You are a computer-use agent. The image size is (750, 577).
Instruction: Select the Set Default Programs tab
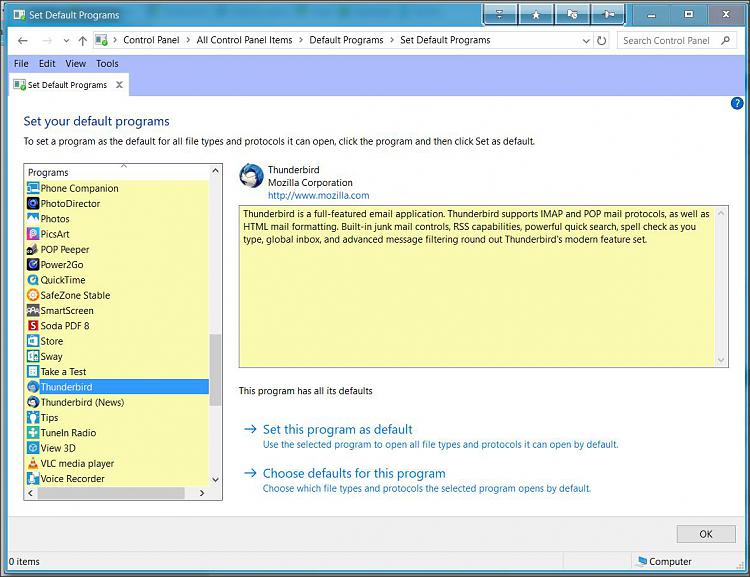click(67, 85)
